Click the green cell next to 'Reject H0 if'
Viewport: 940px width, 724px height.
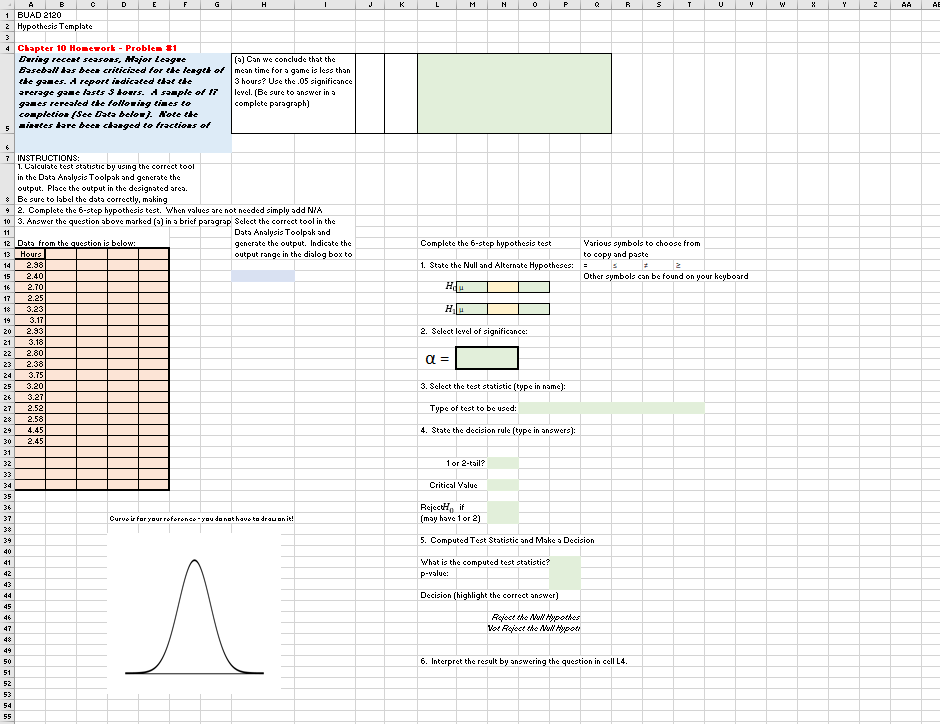pyautogui.click(x=503, y=512)
